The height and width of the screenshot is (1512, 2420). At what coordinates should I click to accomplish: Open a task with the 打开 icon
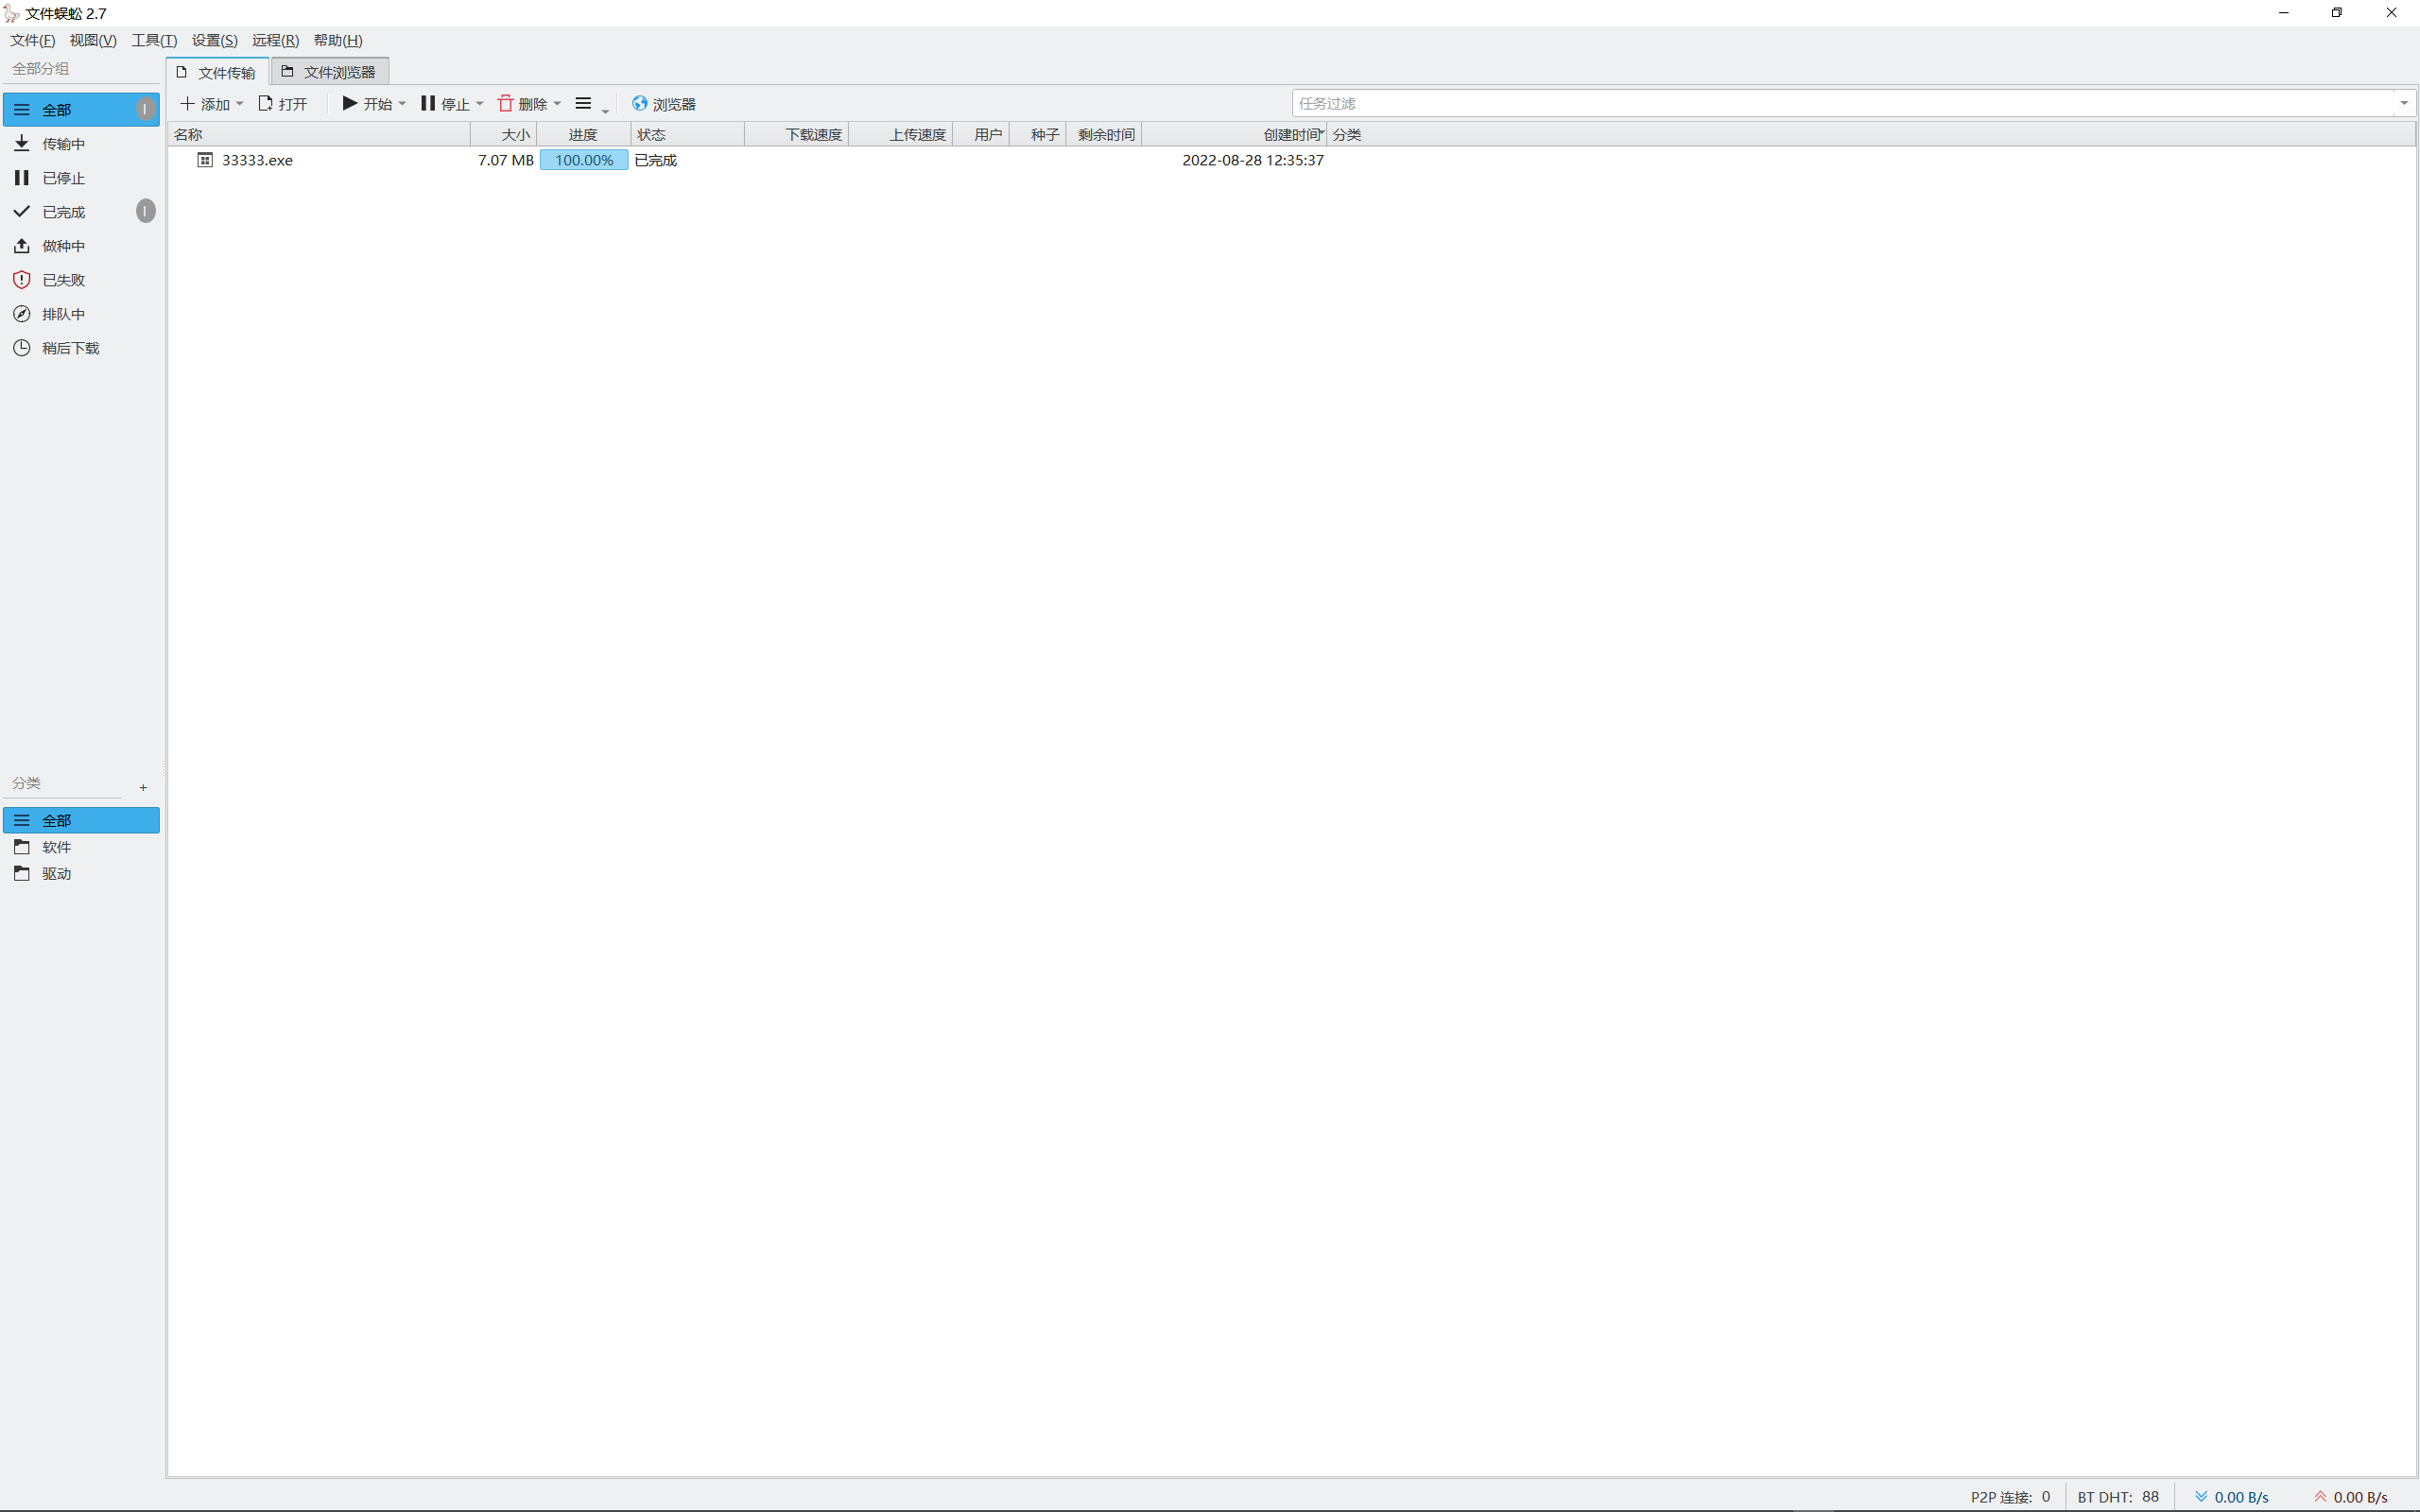pos(265,103)
